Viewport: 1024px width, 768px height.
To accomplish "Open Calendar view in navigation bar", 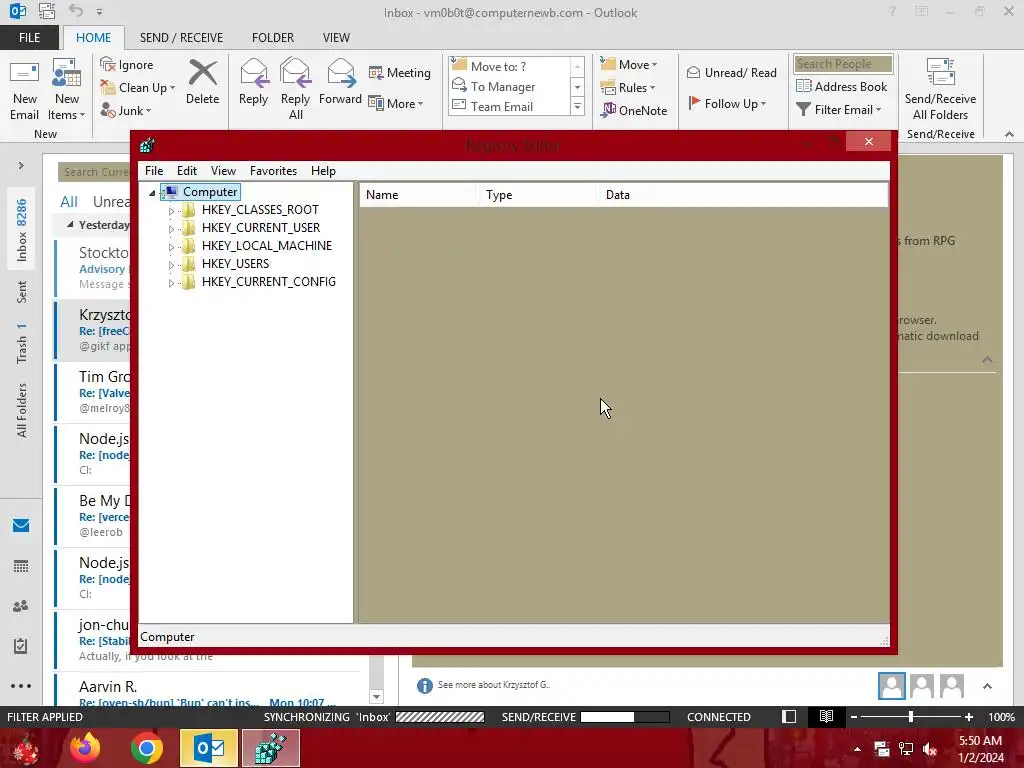I will pos(21,566).
